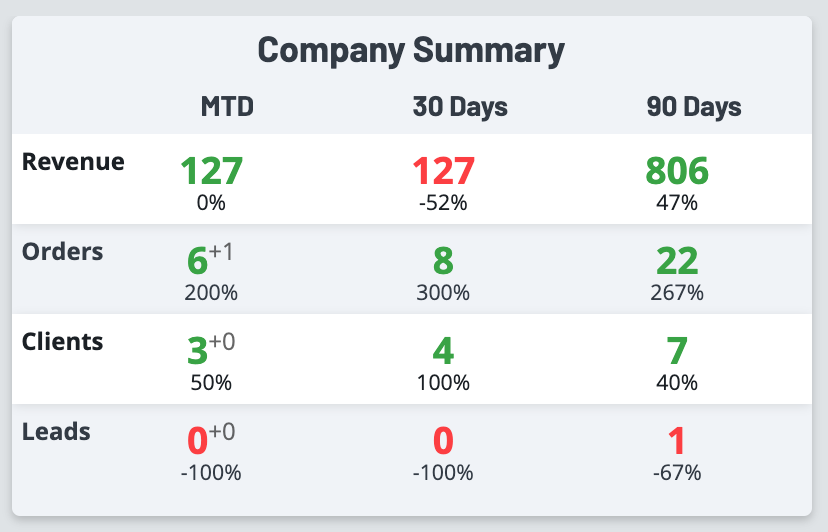Click the red 30 Days Revenue value 127
Image resolution: width=828 pixels, height=532 pixels.
pos(444,170)
